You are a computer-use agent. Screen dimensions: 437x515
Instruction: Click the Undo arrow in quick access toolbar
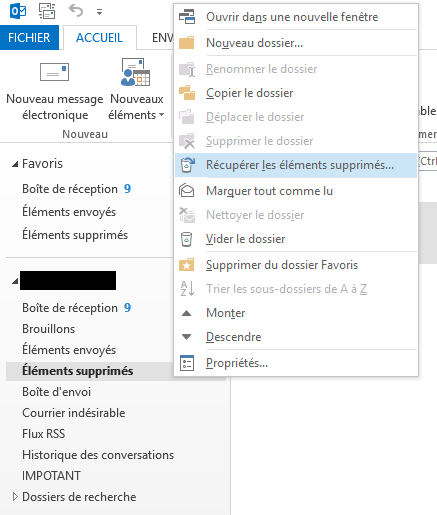[76, 11]
